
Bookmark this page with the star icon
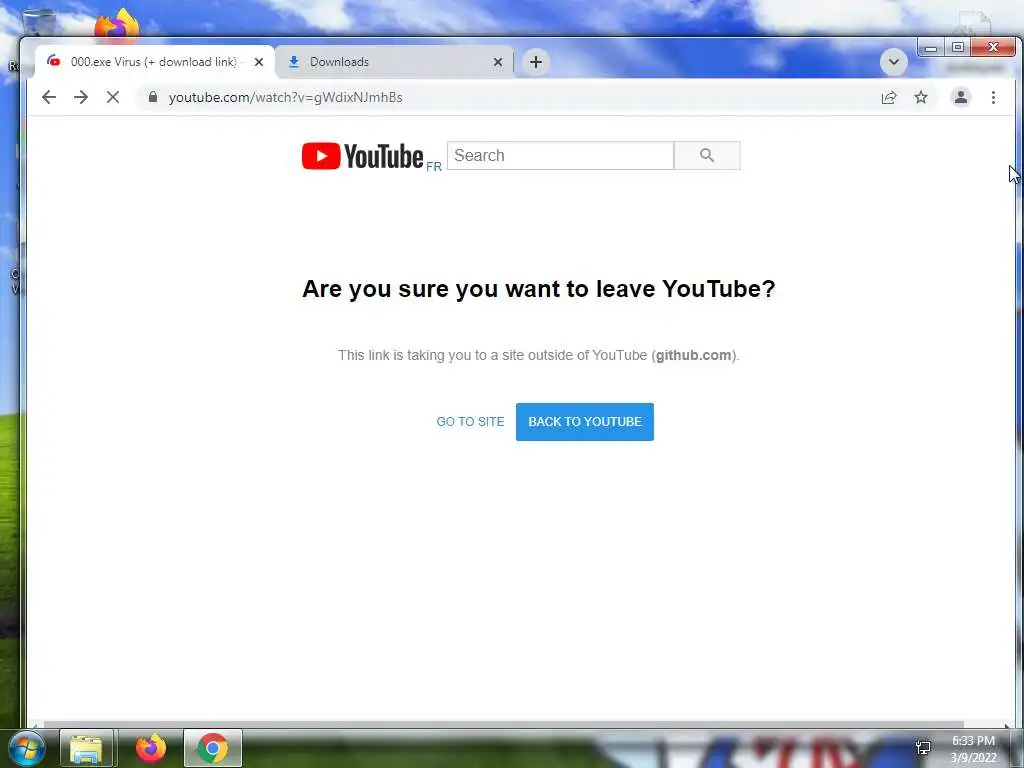click(921, 97)
